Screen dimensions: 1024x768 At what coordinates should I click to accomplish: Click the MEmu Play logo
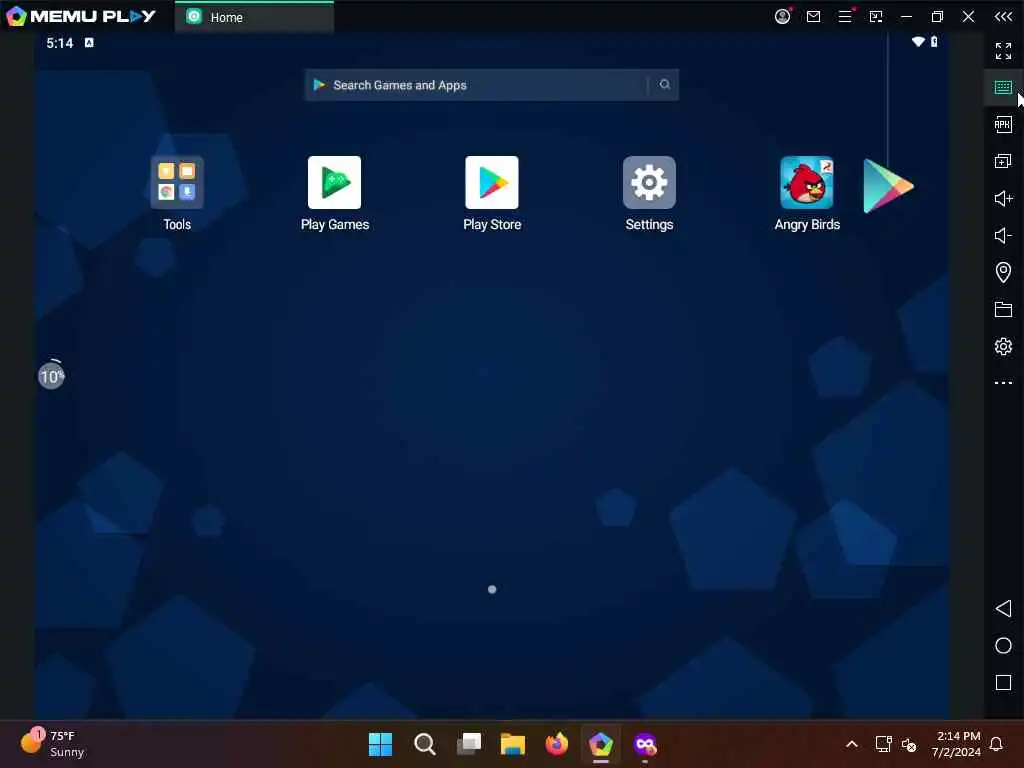[81, 16]
